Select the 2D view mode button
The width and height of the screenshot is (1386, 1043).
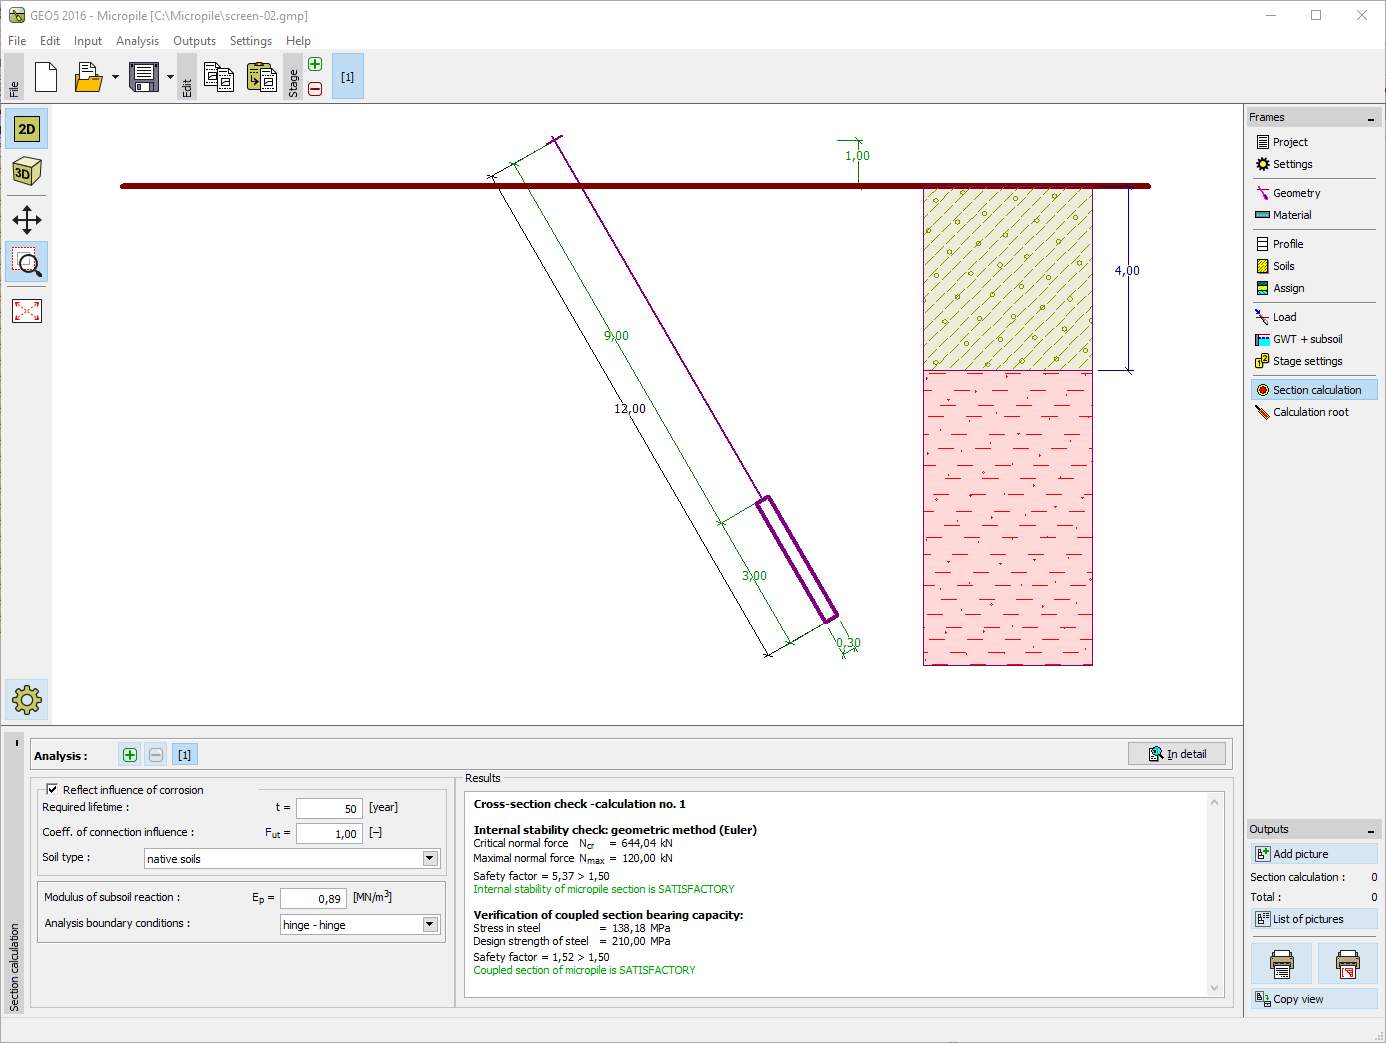(x=27, y=129)
